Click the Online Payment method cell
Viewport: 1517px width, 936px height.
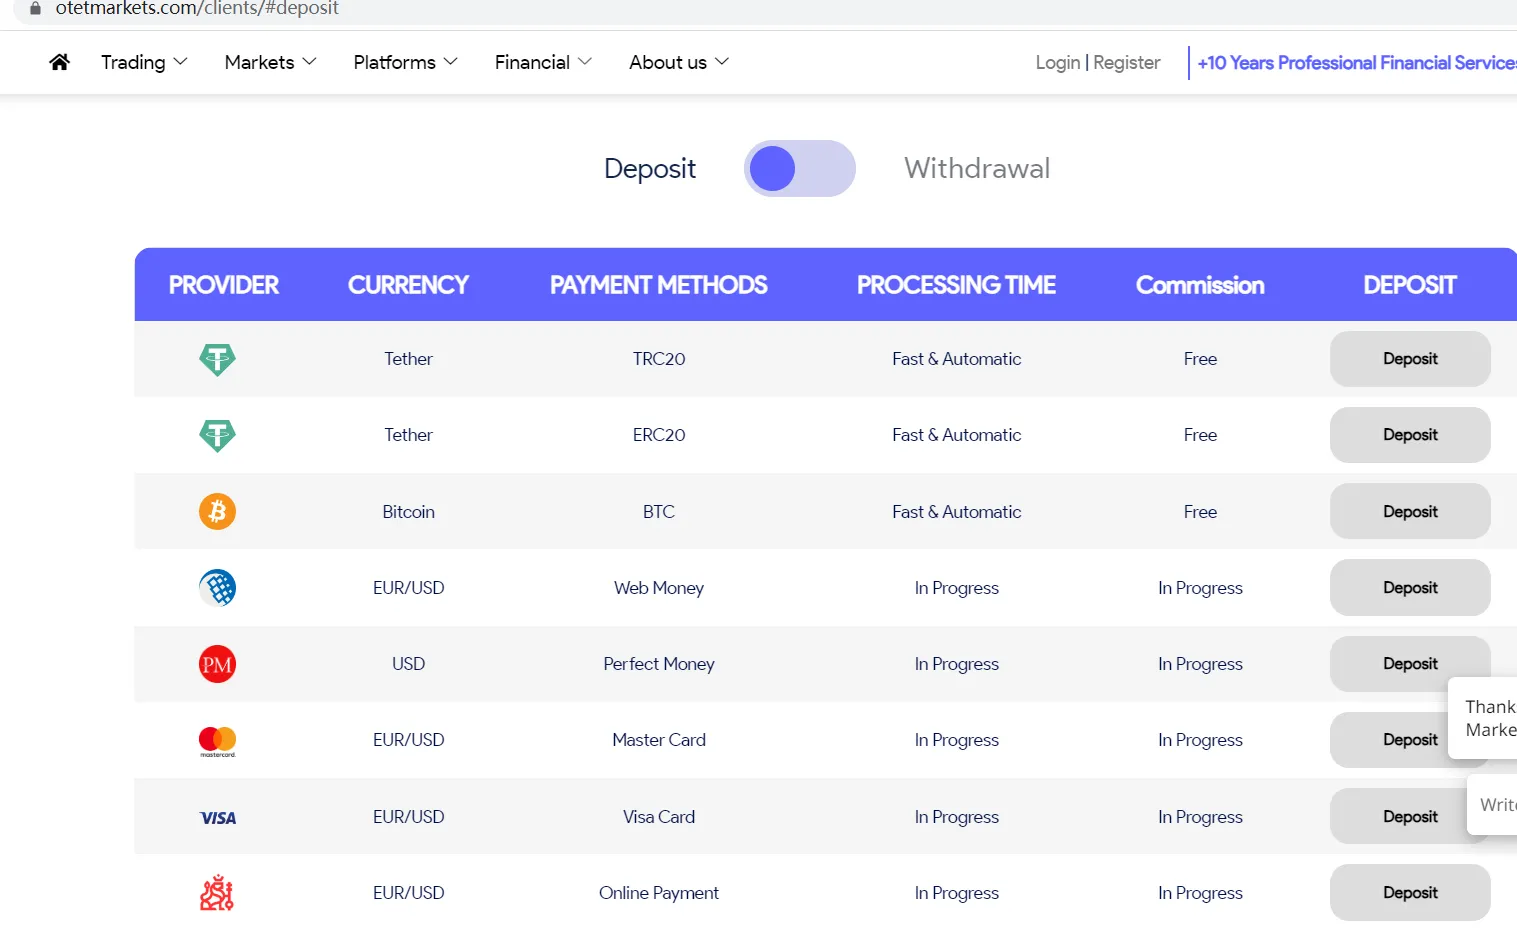click(659, 893)
